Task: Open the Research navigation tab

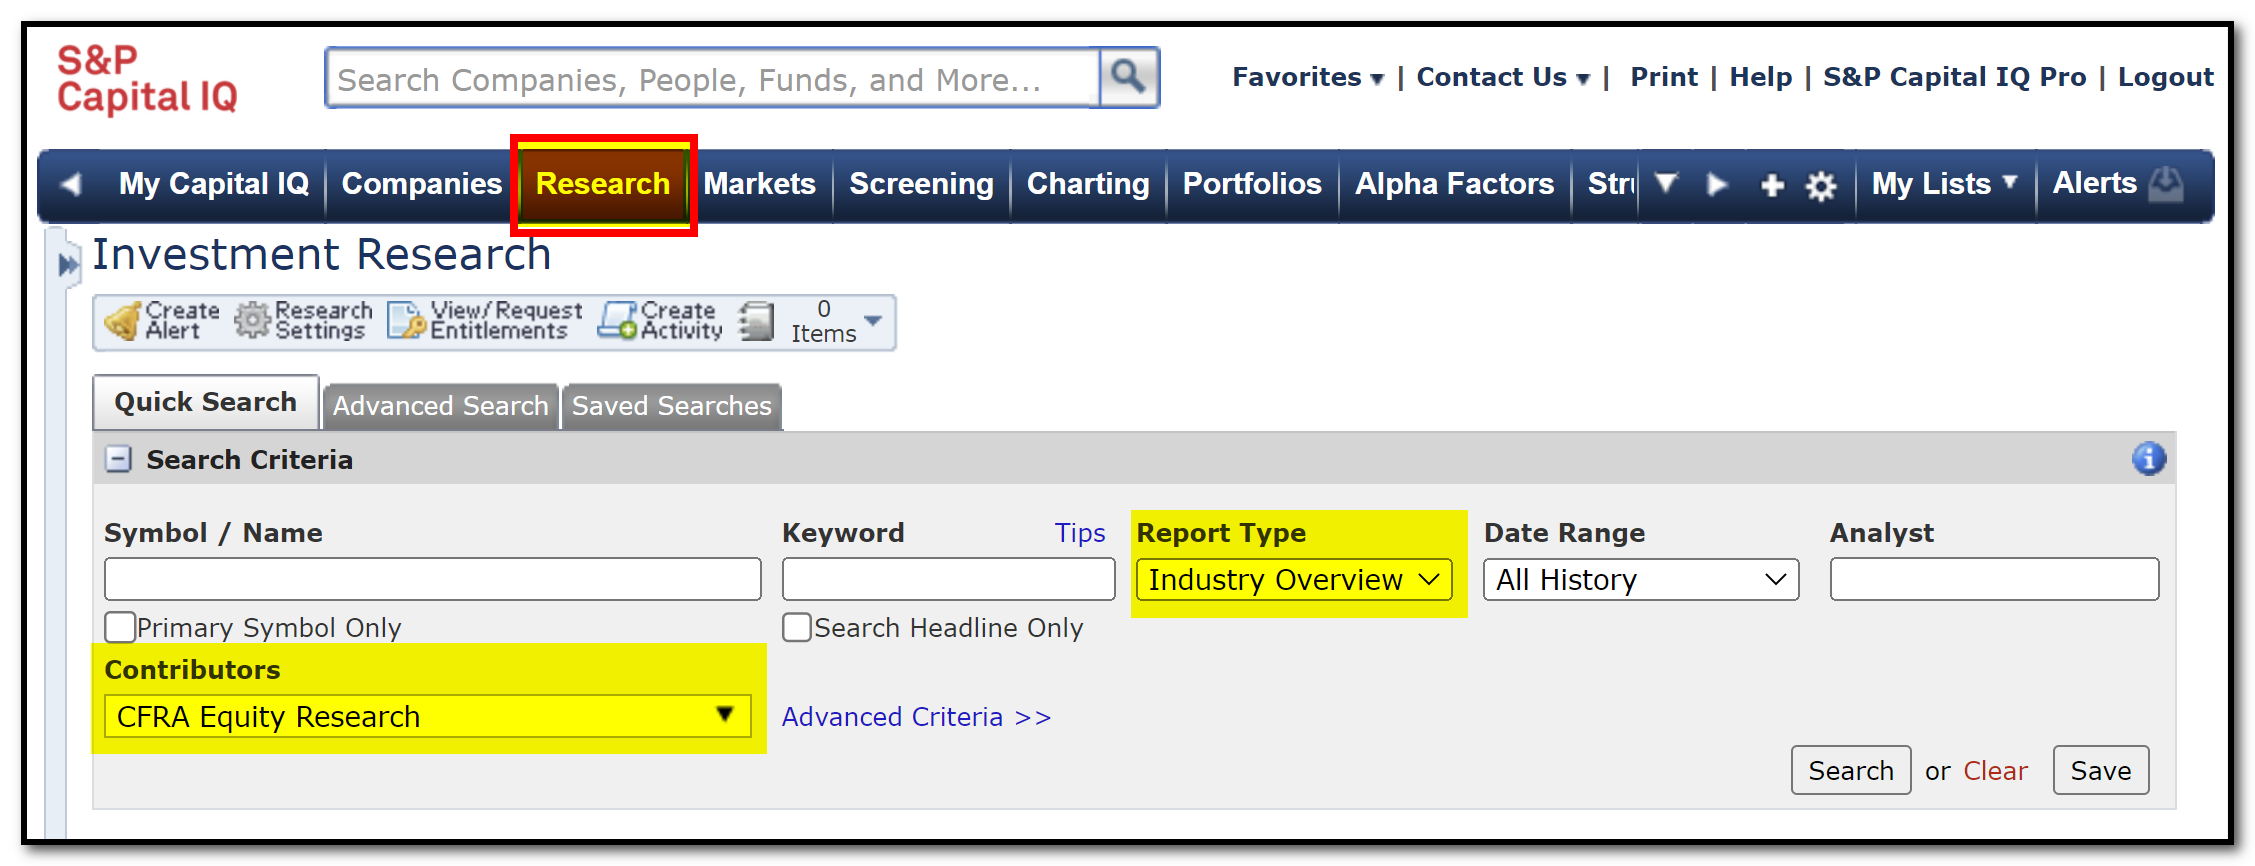Action: click(603, 184)
